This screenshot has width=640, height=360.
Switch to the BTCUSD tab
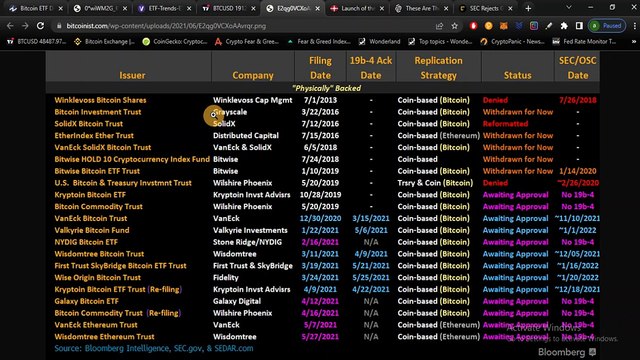pyautogui.click(x=229, y=8)
